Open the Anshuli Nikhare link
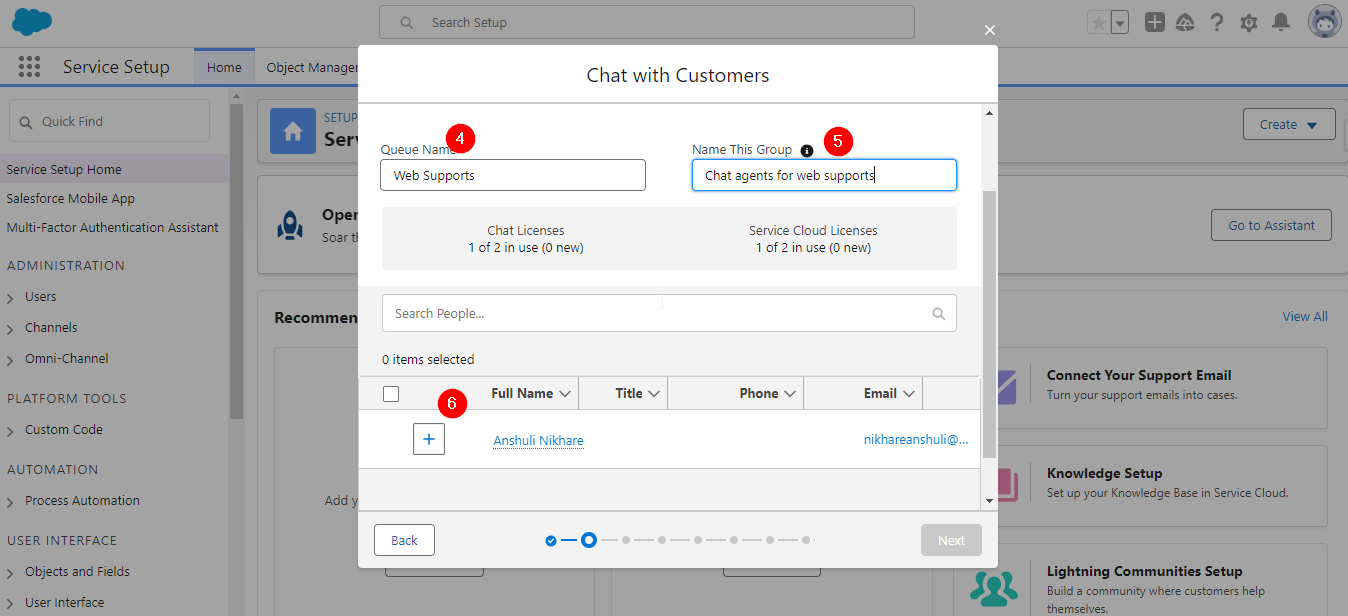This screenshot has width=1348, height=616. tap(538, 440)
